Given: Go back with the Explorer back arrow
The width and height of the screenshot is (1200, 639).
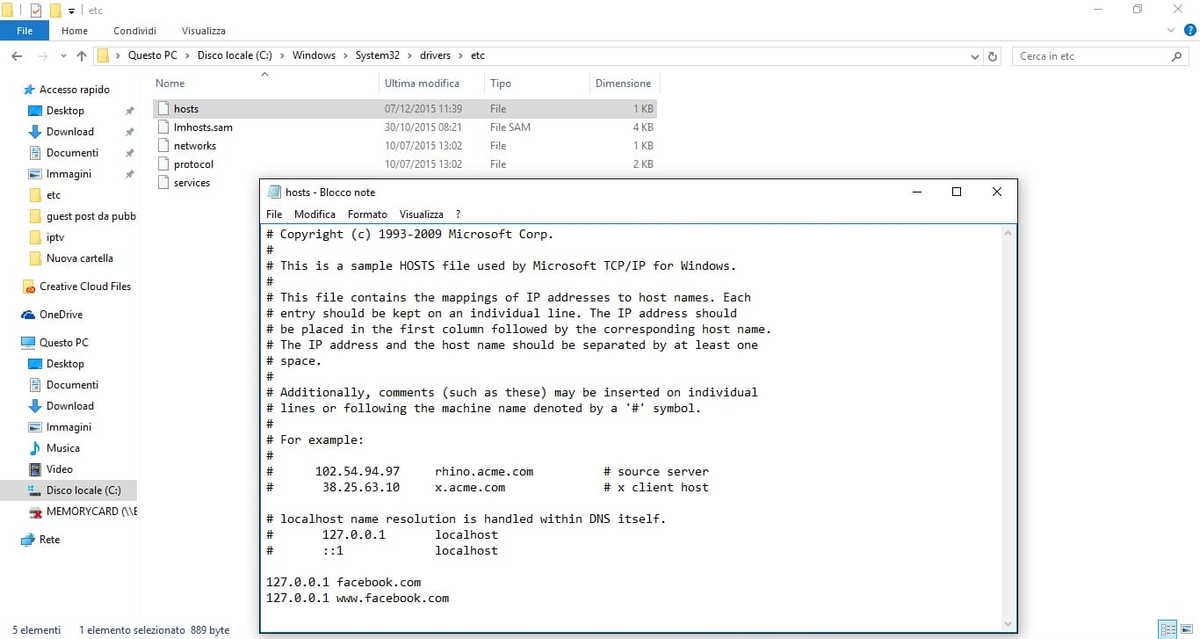Looking at the screenshot, I should pos(17,56).
